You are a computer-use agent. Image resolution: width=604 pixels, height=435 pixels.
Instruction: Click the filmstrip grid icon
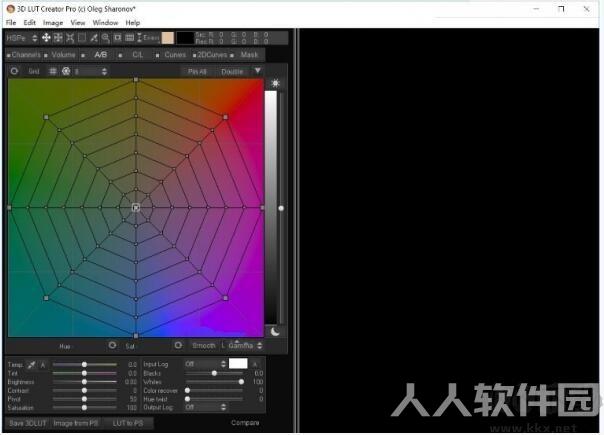130,38
